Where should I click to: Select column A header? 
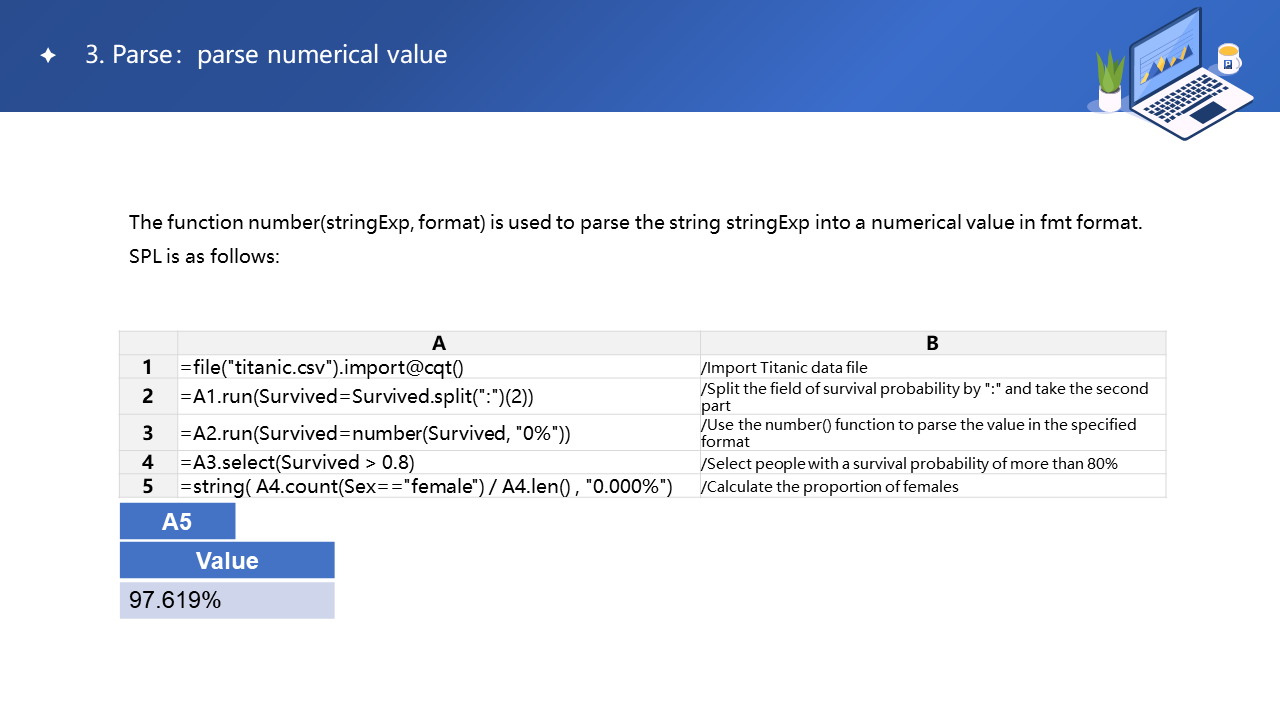point(439,343)
